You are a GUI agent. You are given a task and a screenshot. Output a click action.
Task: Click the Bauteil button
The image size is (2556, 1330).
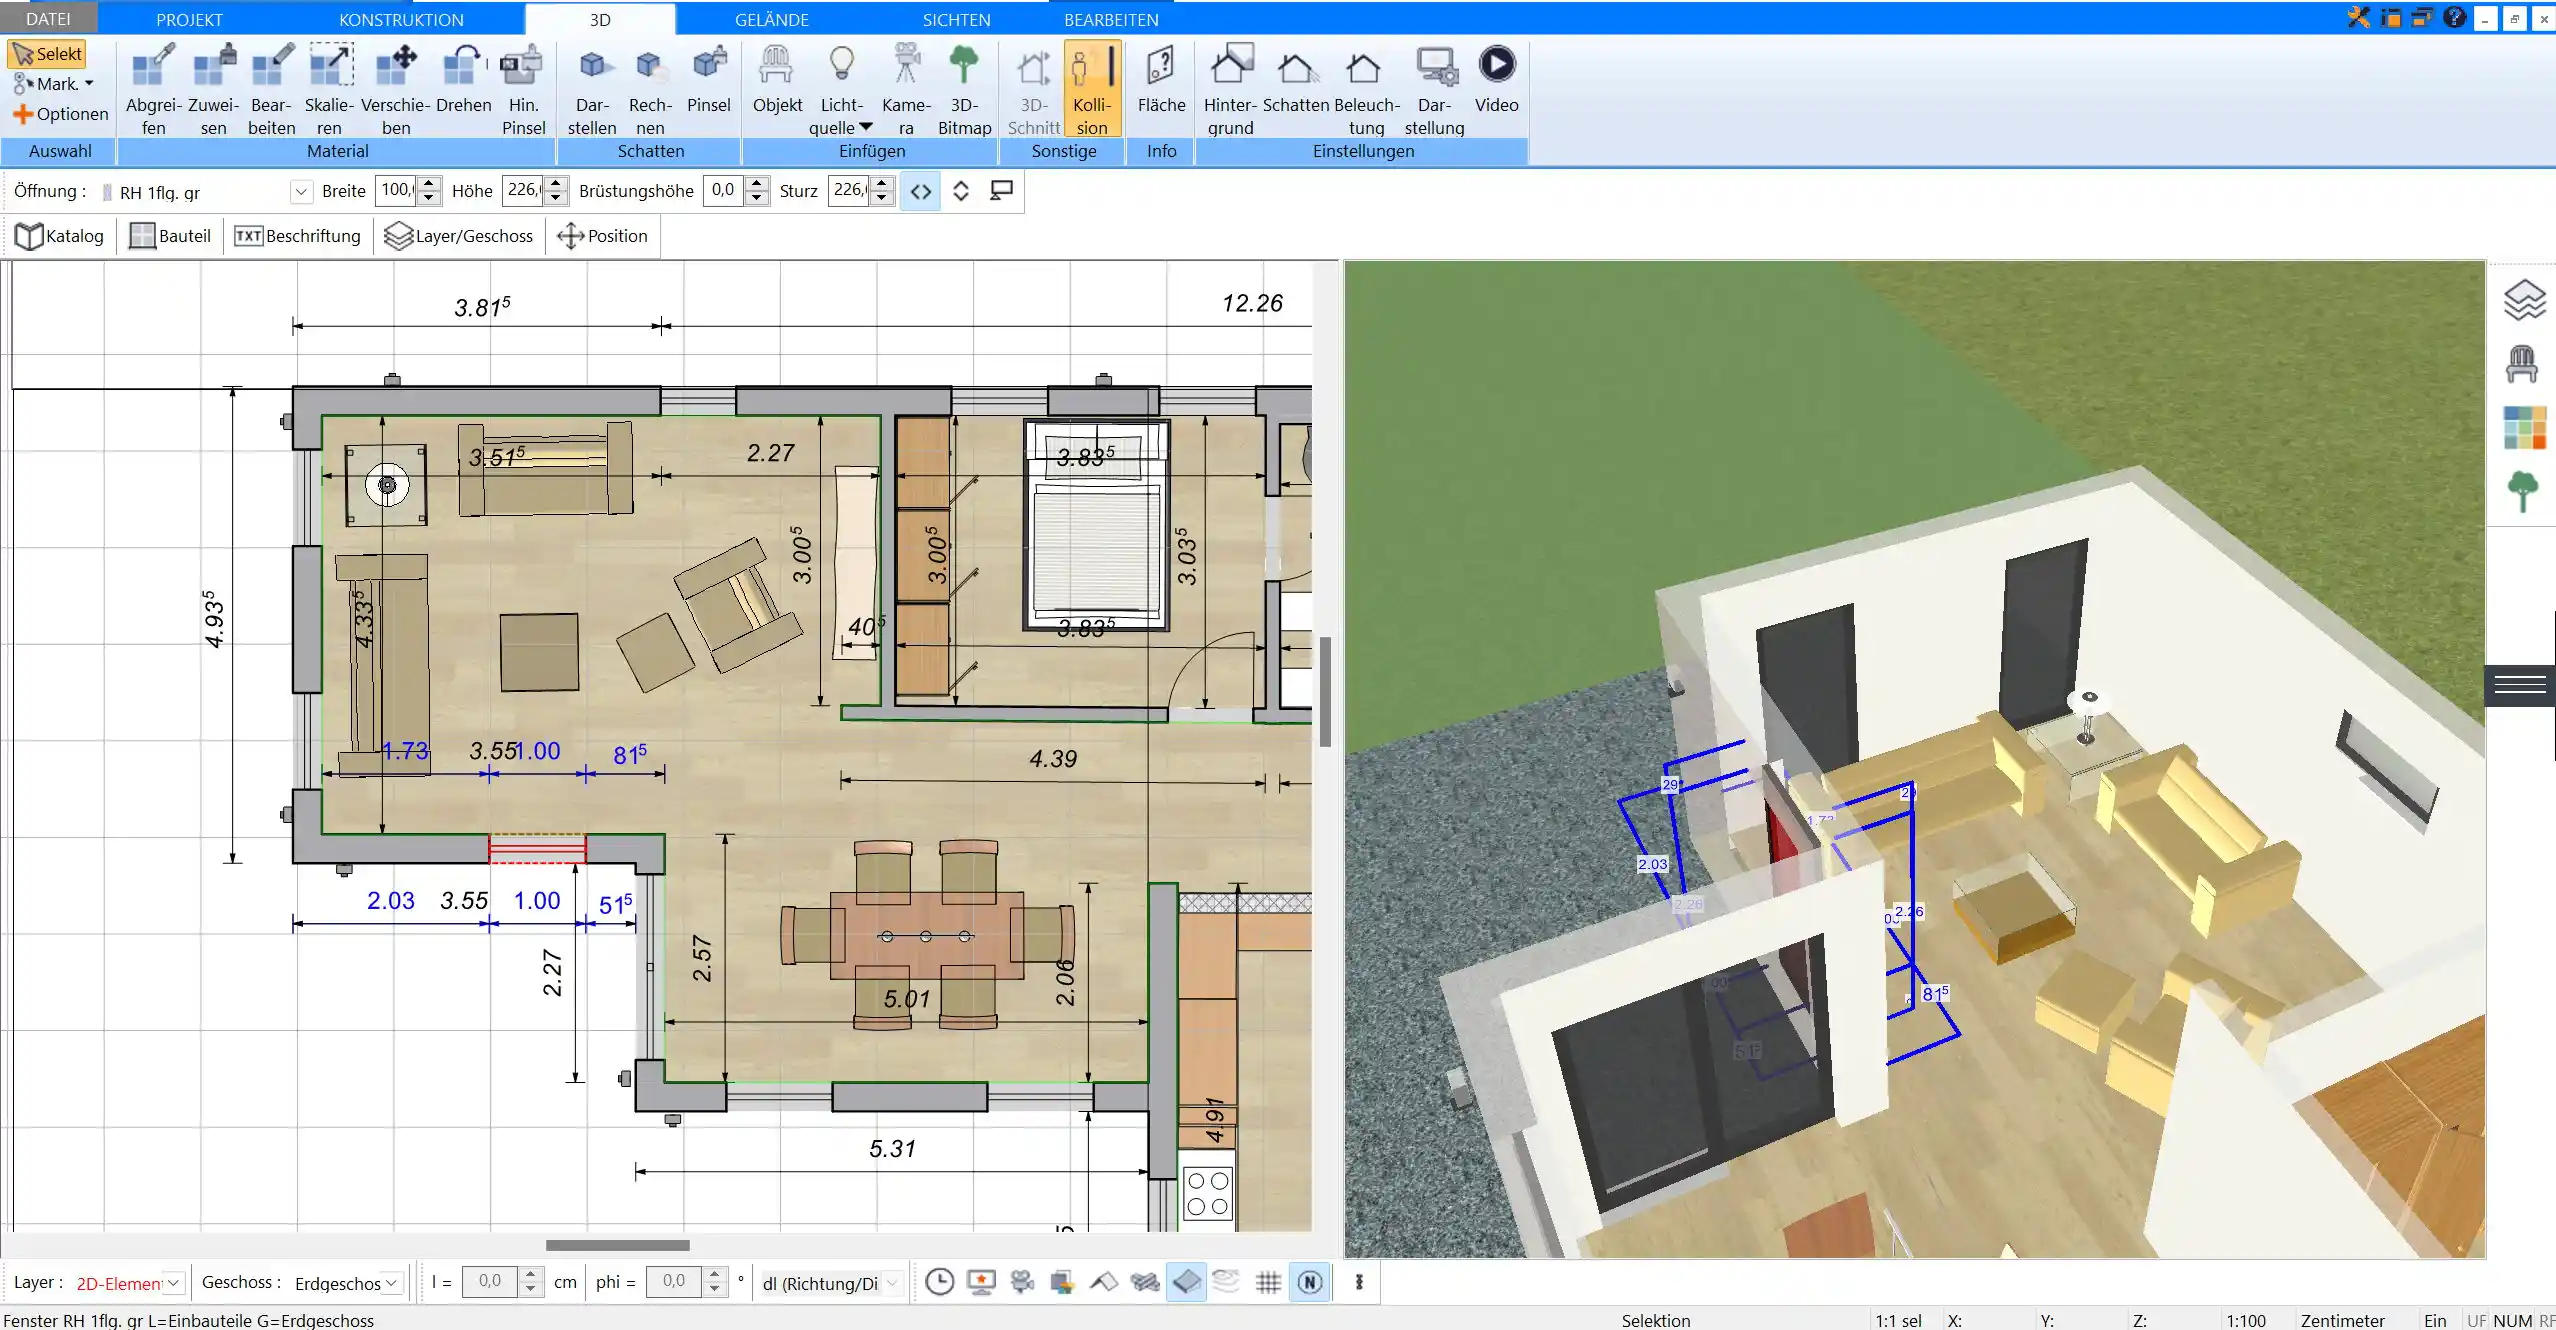pyautogui.click(x=170, y=236)
